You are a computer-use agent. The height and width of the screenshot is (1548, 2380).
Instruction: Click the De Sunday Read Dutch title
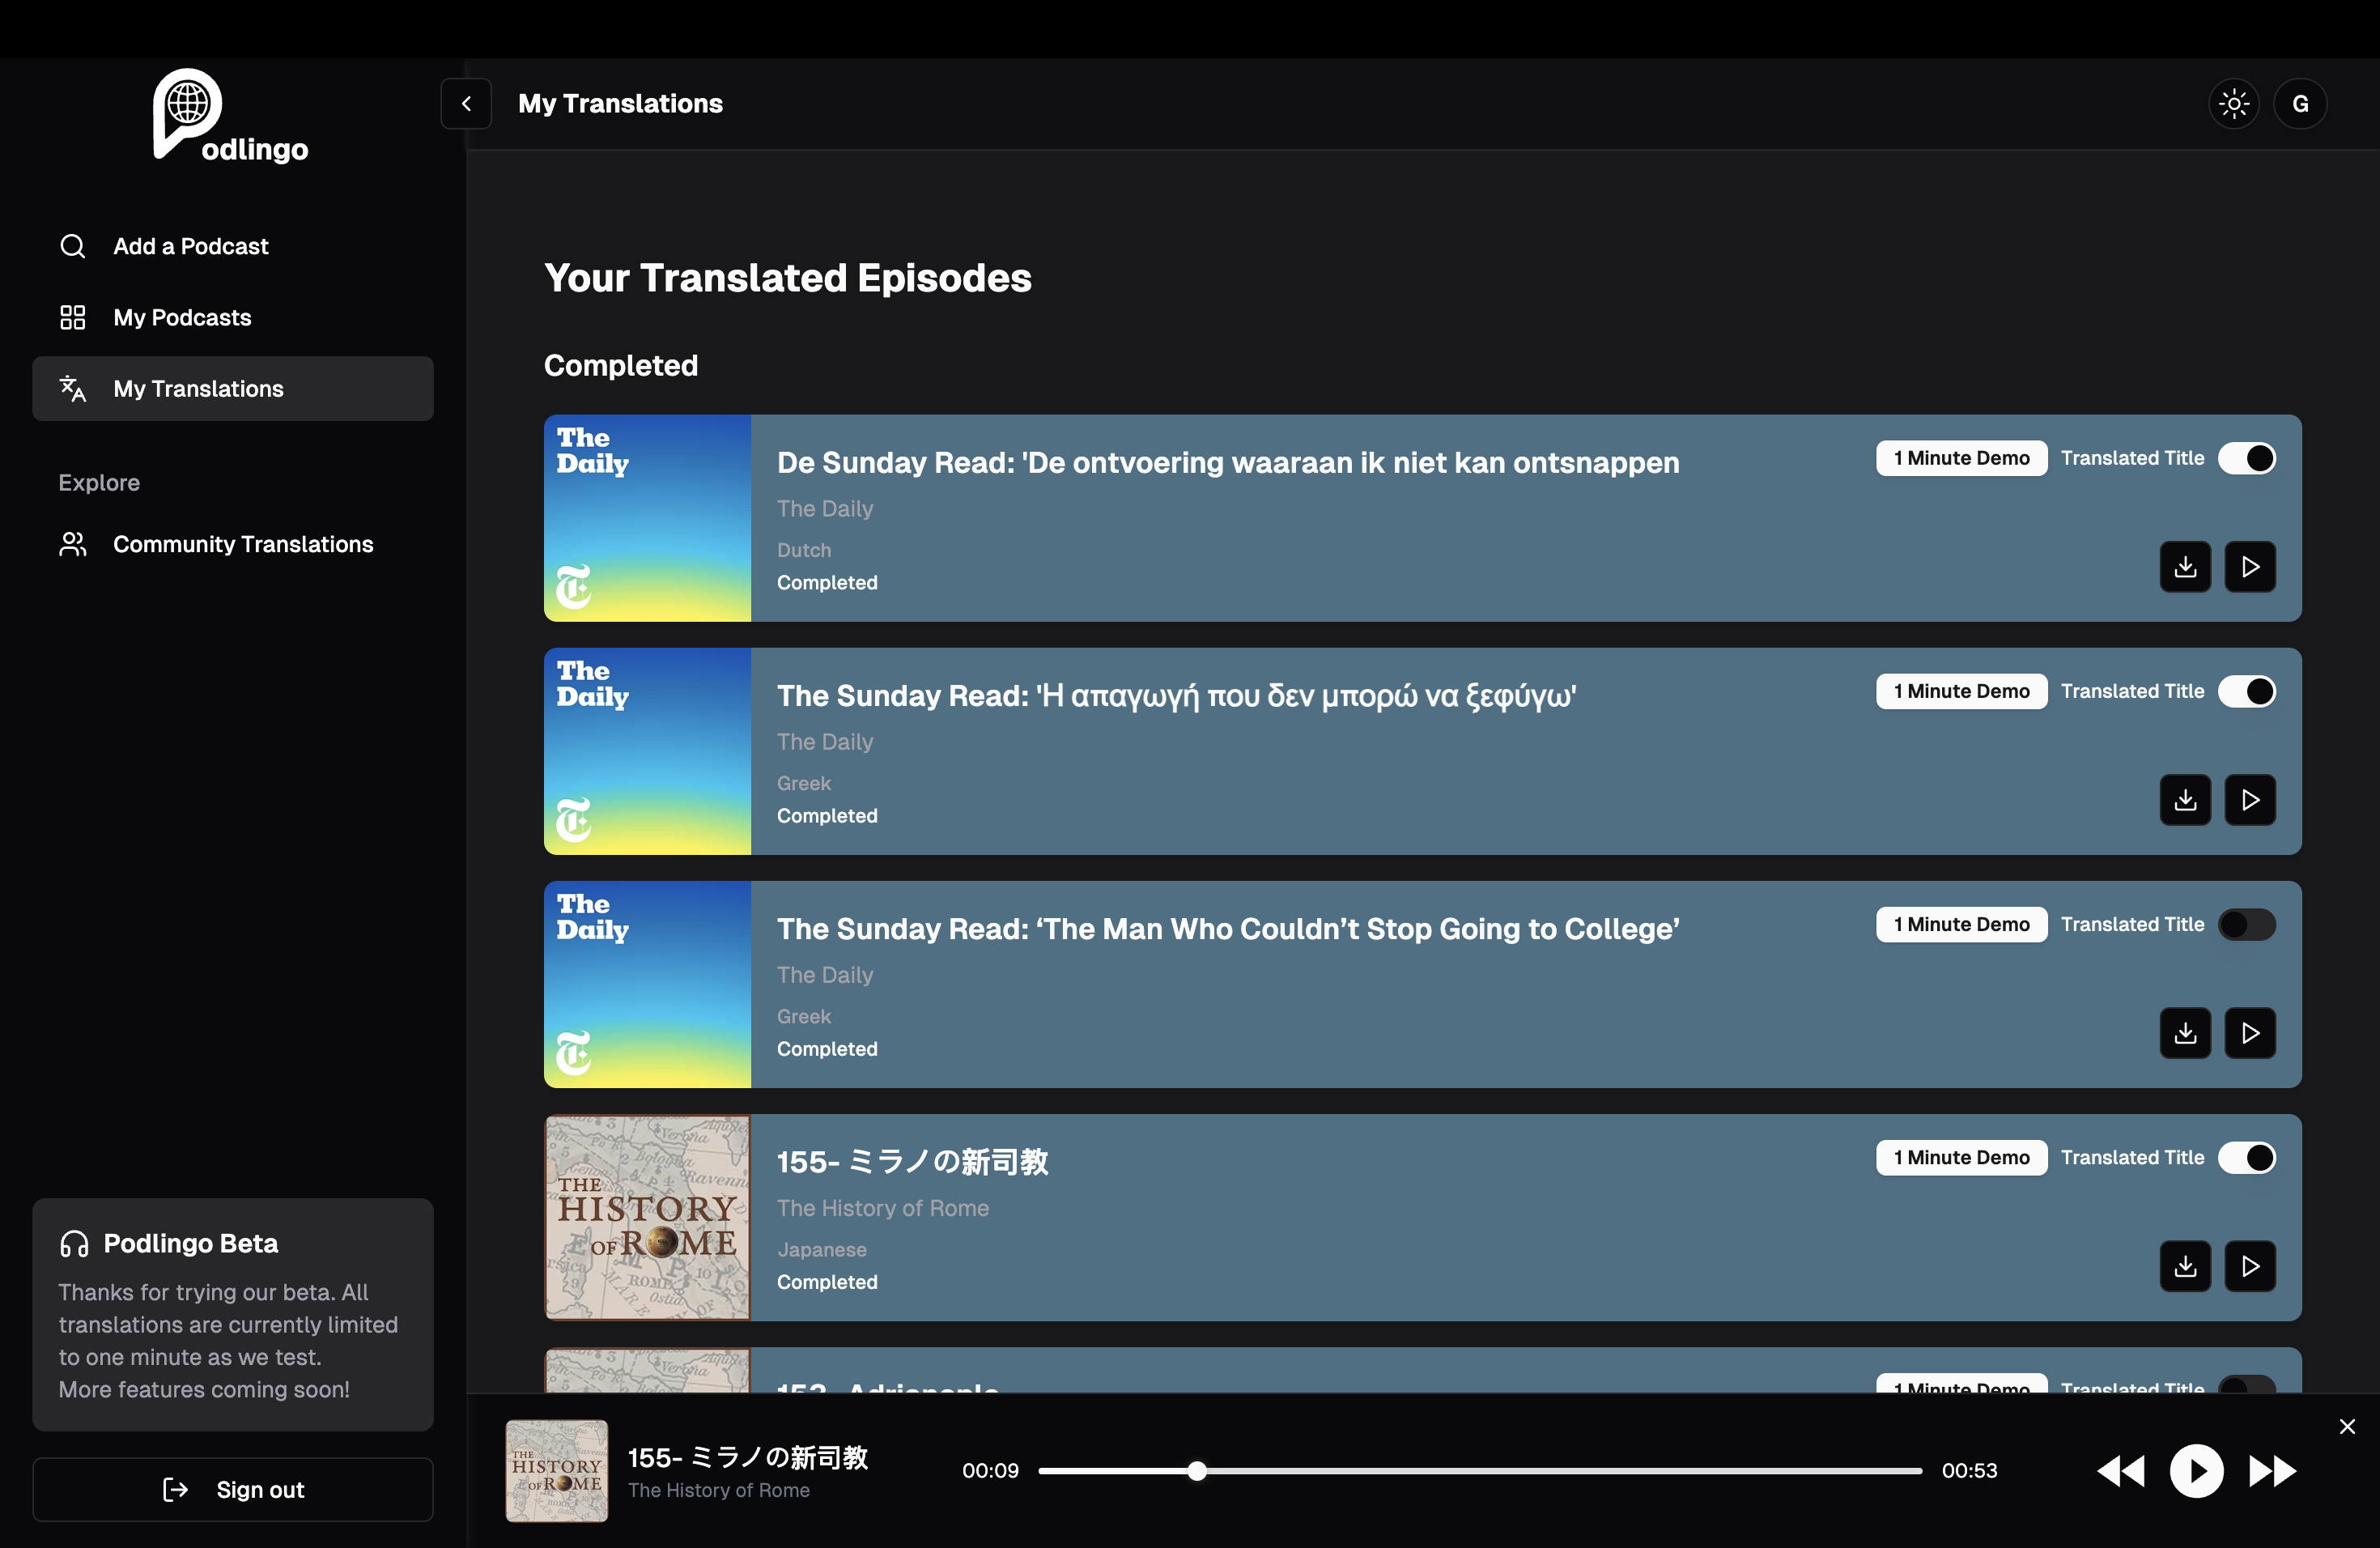tap(1228, 462)
